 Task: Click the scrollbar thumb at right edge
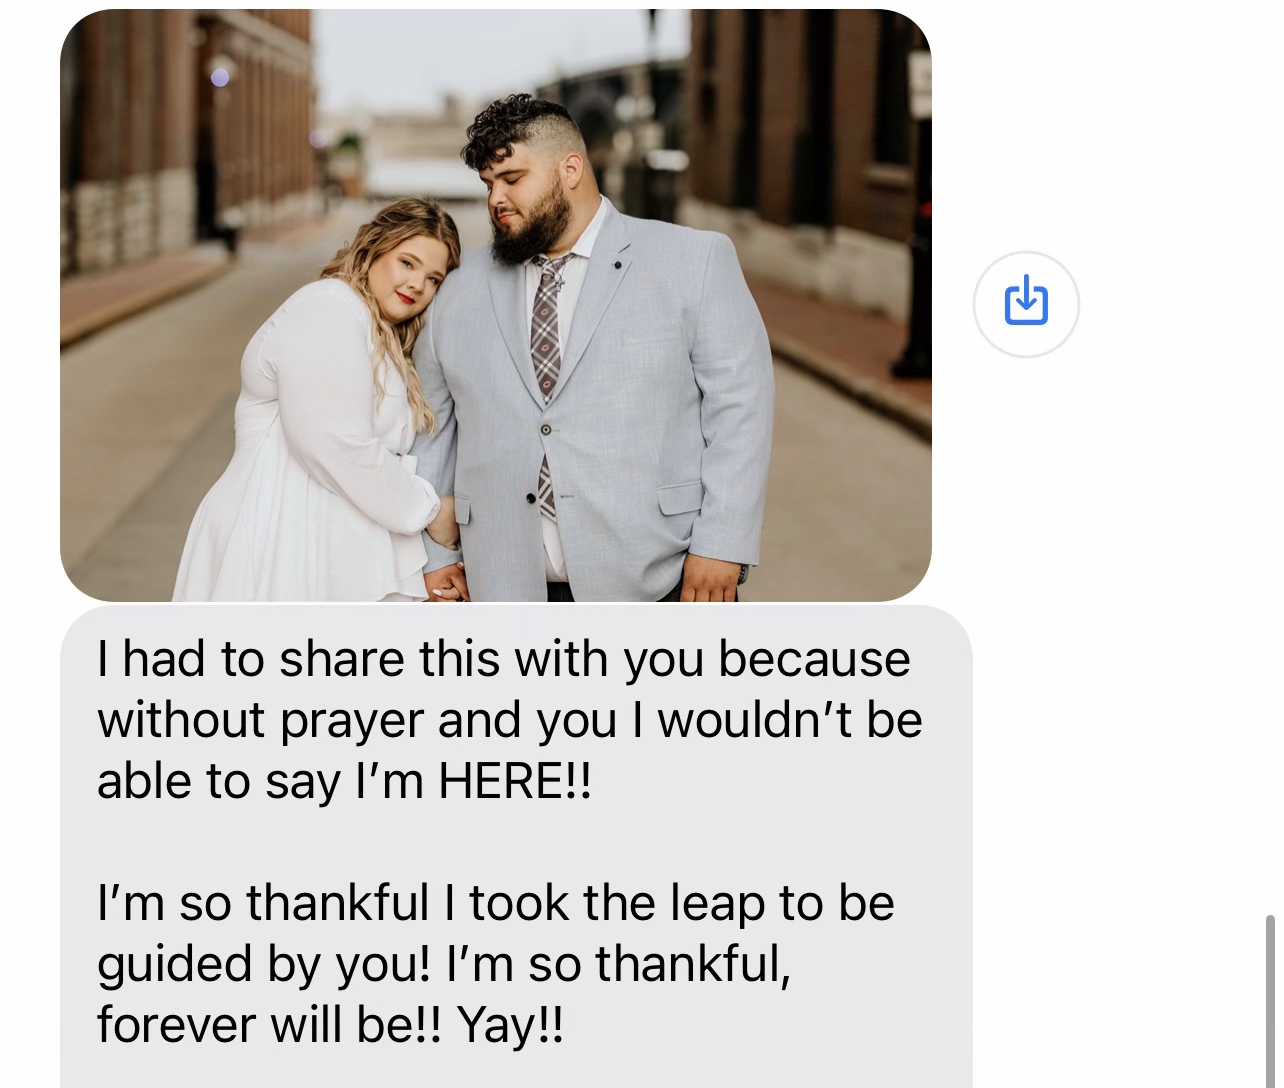[x=1270, y=1000]
